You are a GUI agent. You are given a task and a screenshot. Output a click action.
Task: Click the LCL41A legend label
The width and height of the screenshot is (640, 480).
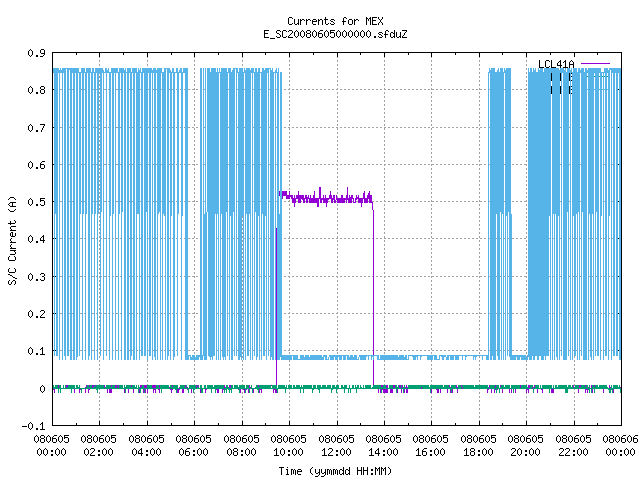tap(556, 64)
